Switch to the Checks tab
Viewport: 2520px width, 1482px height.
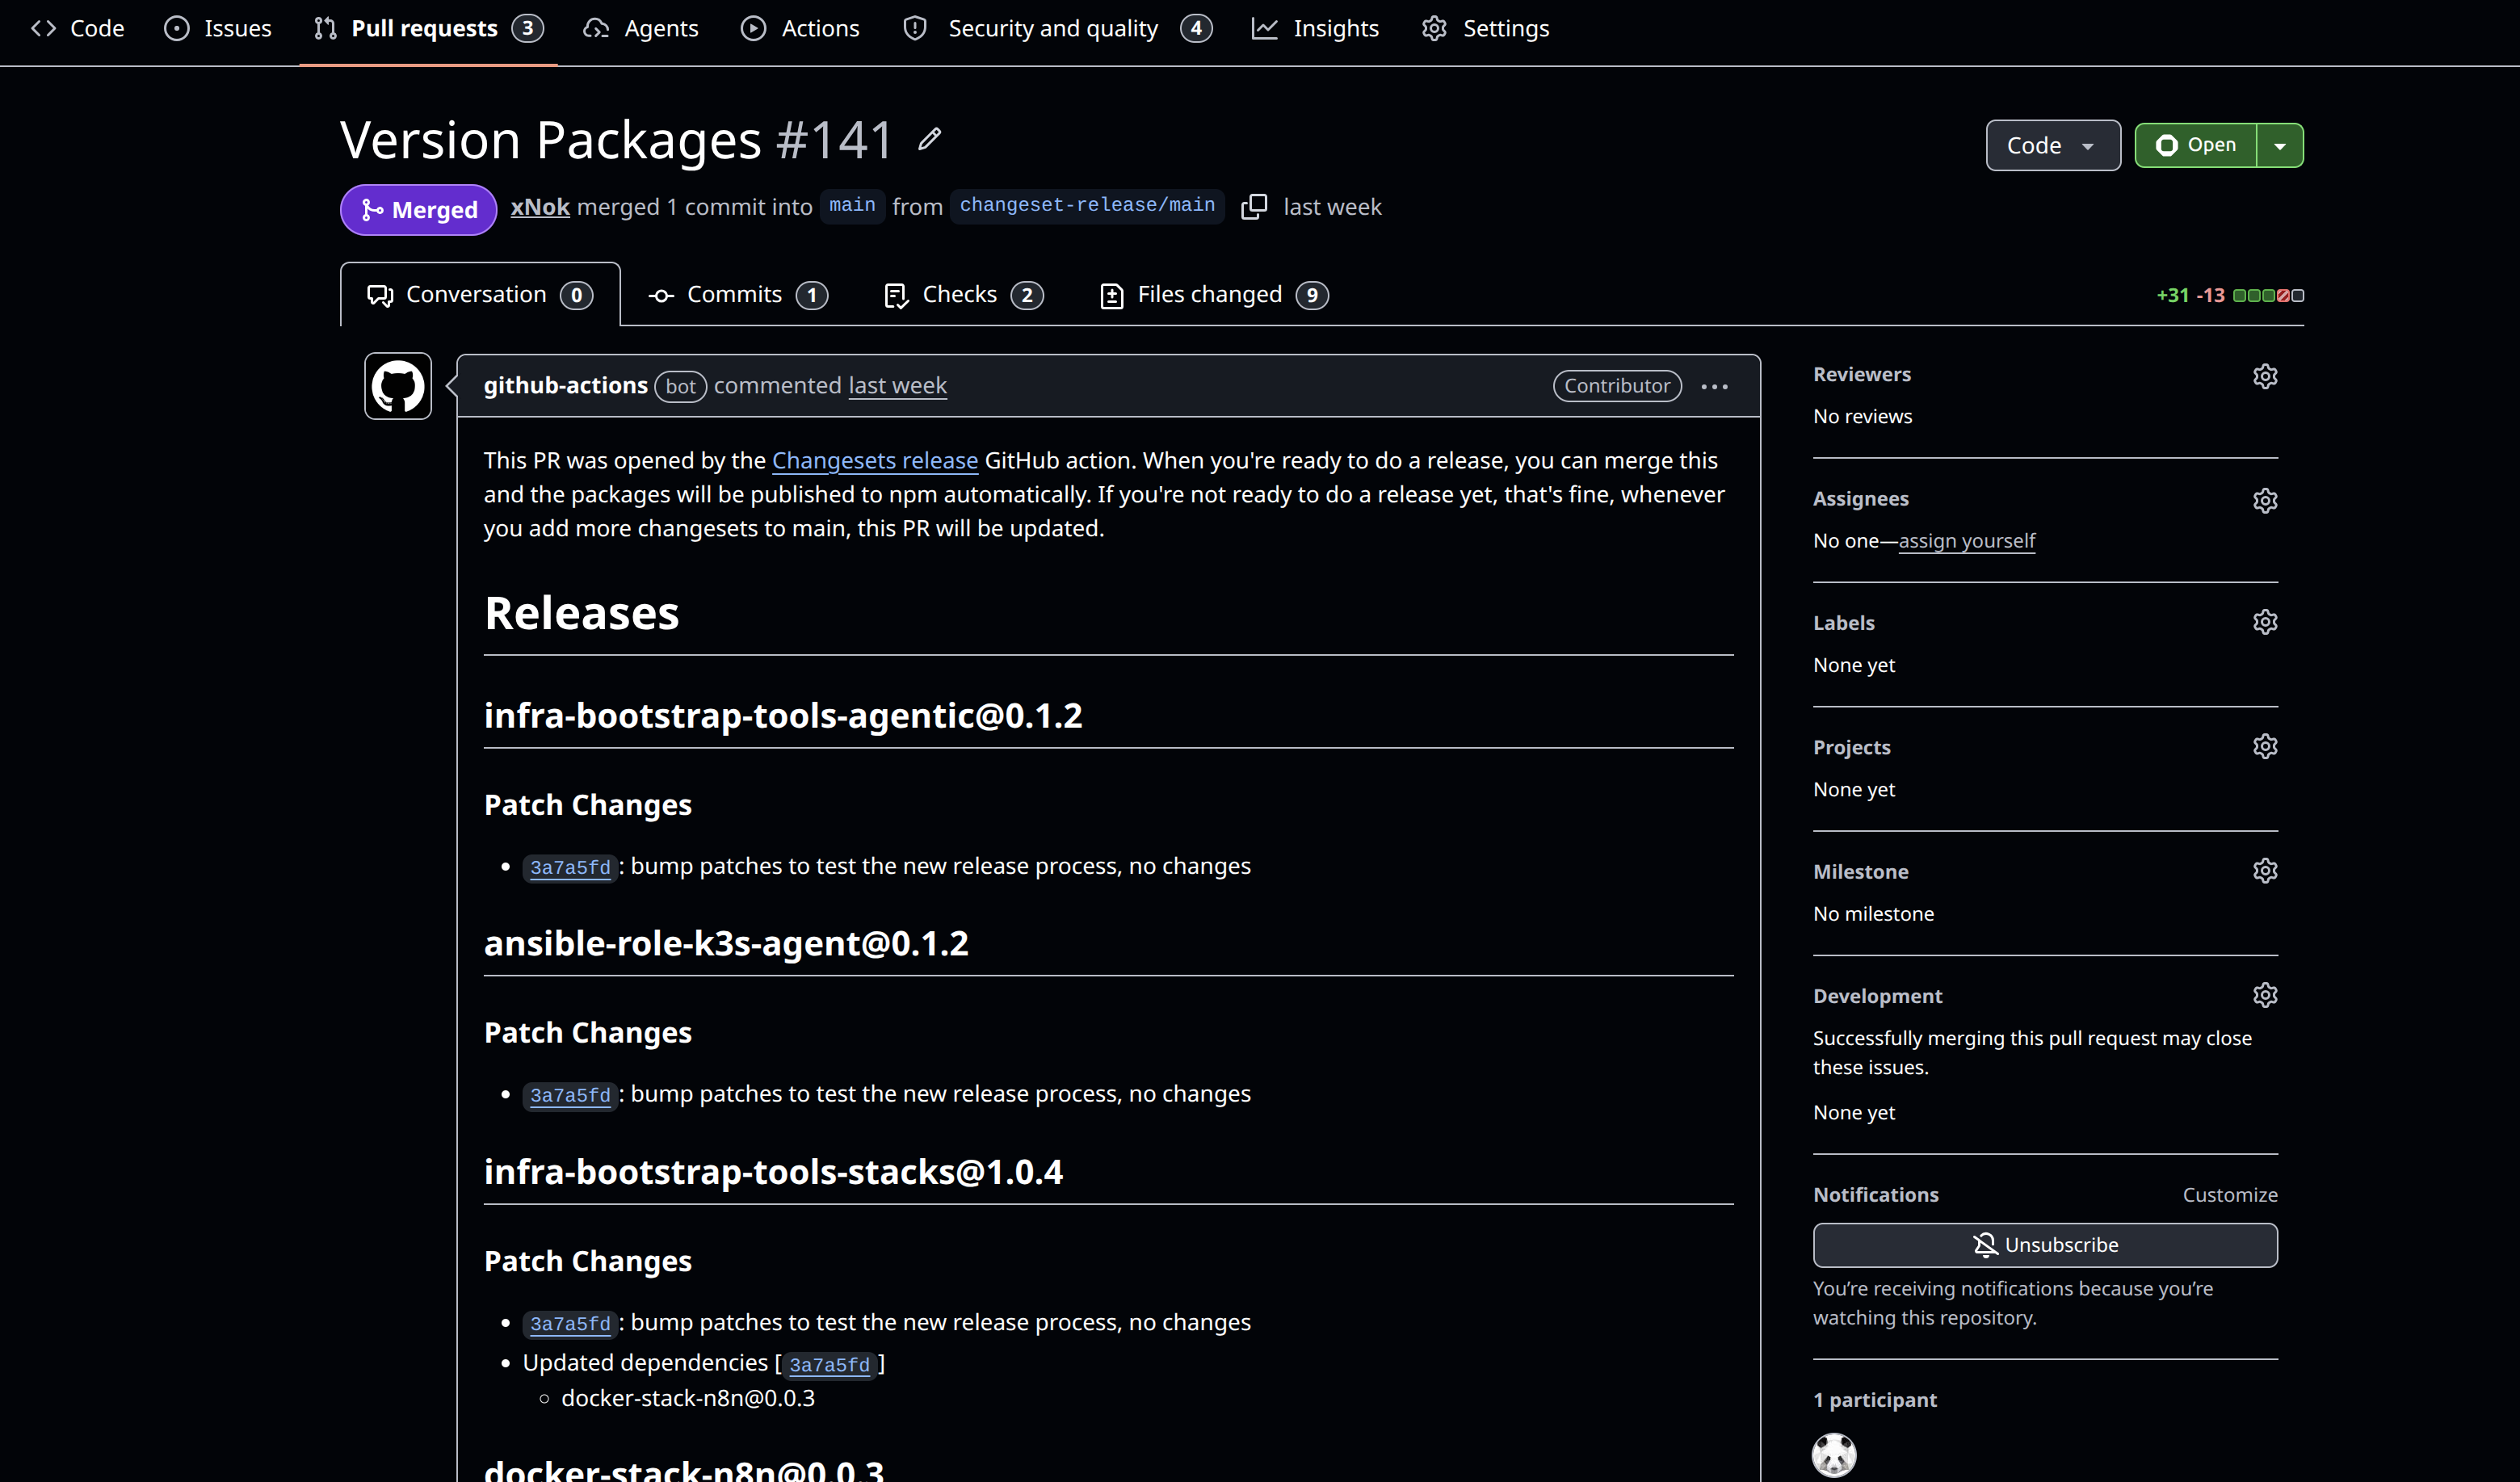click(964, 295)
